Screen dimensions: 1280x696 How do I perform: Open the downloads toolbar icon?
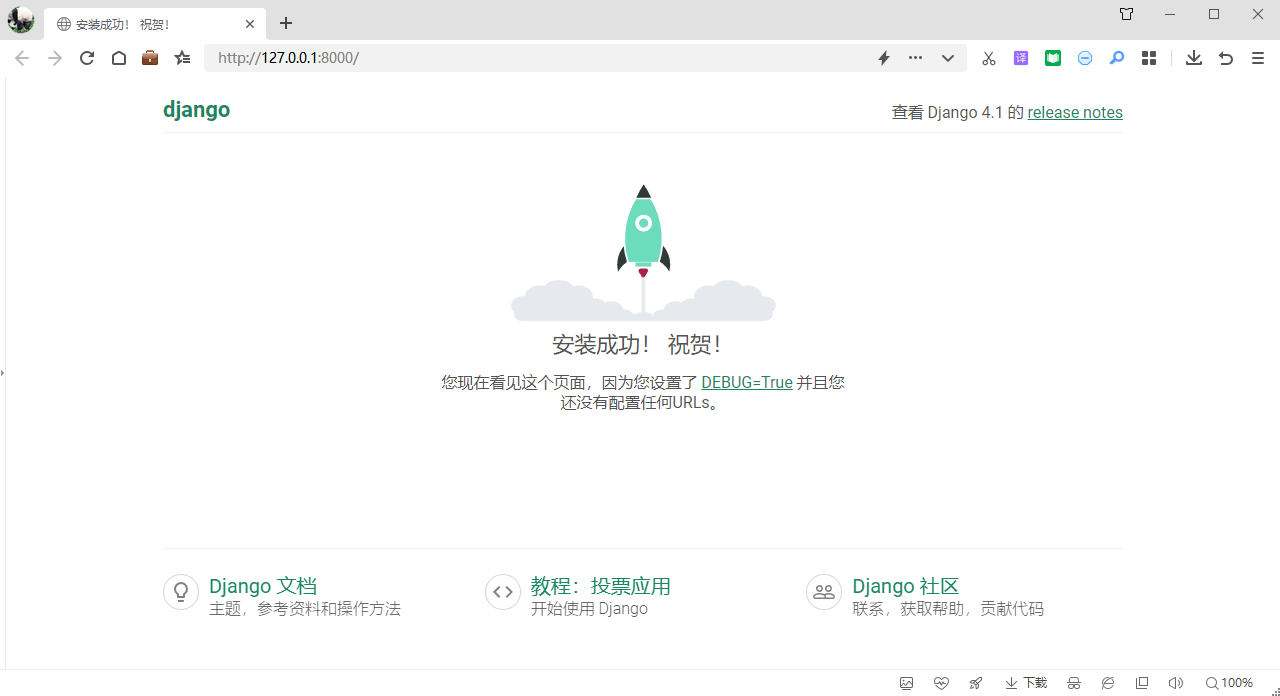click(1194, 58)
